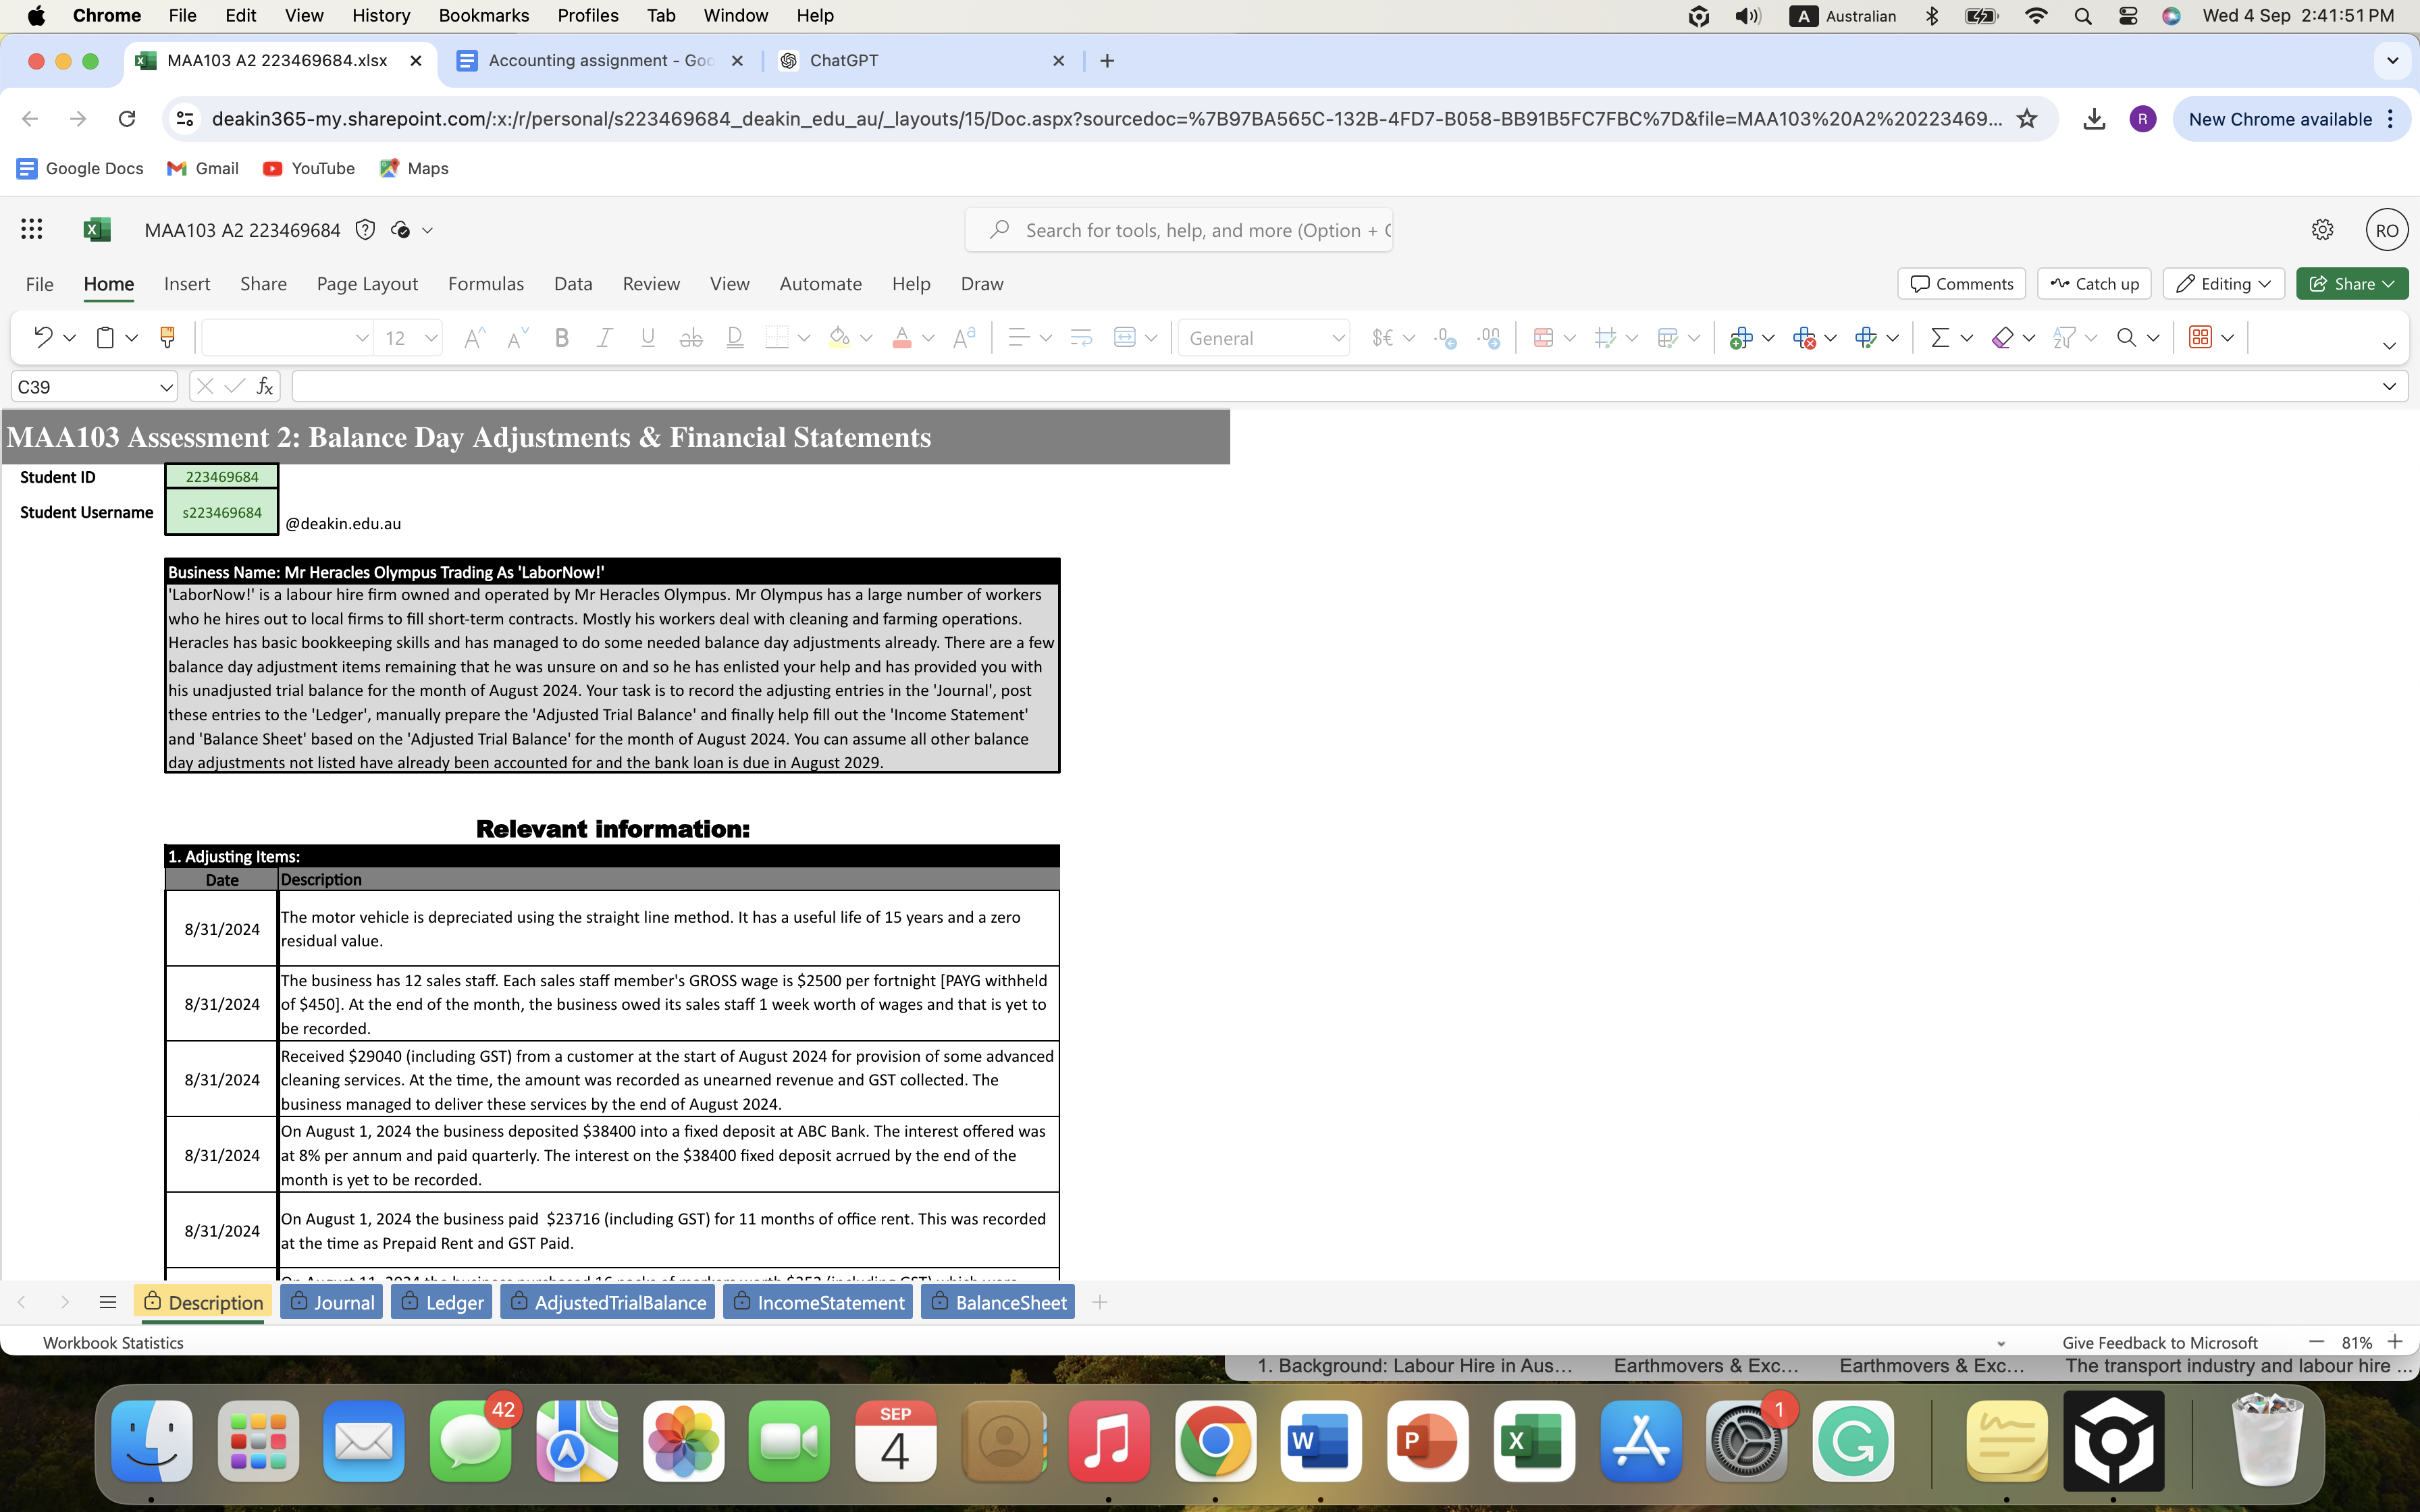Screen dimensions: 2420x1512
Task: Select the Italic formatting icon
Action: pos(604,337)
